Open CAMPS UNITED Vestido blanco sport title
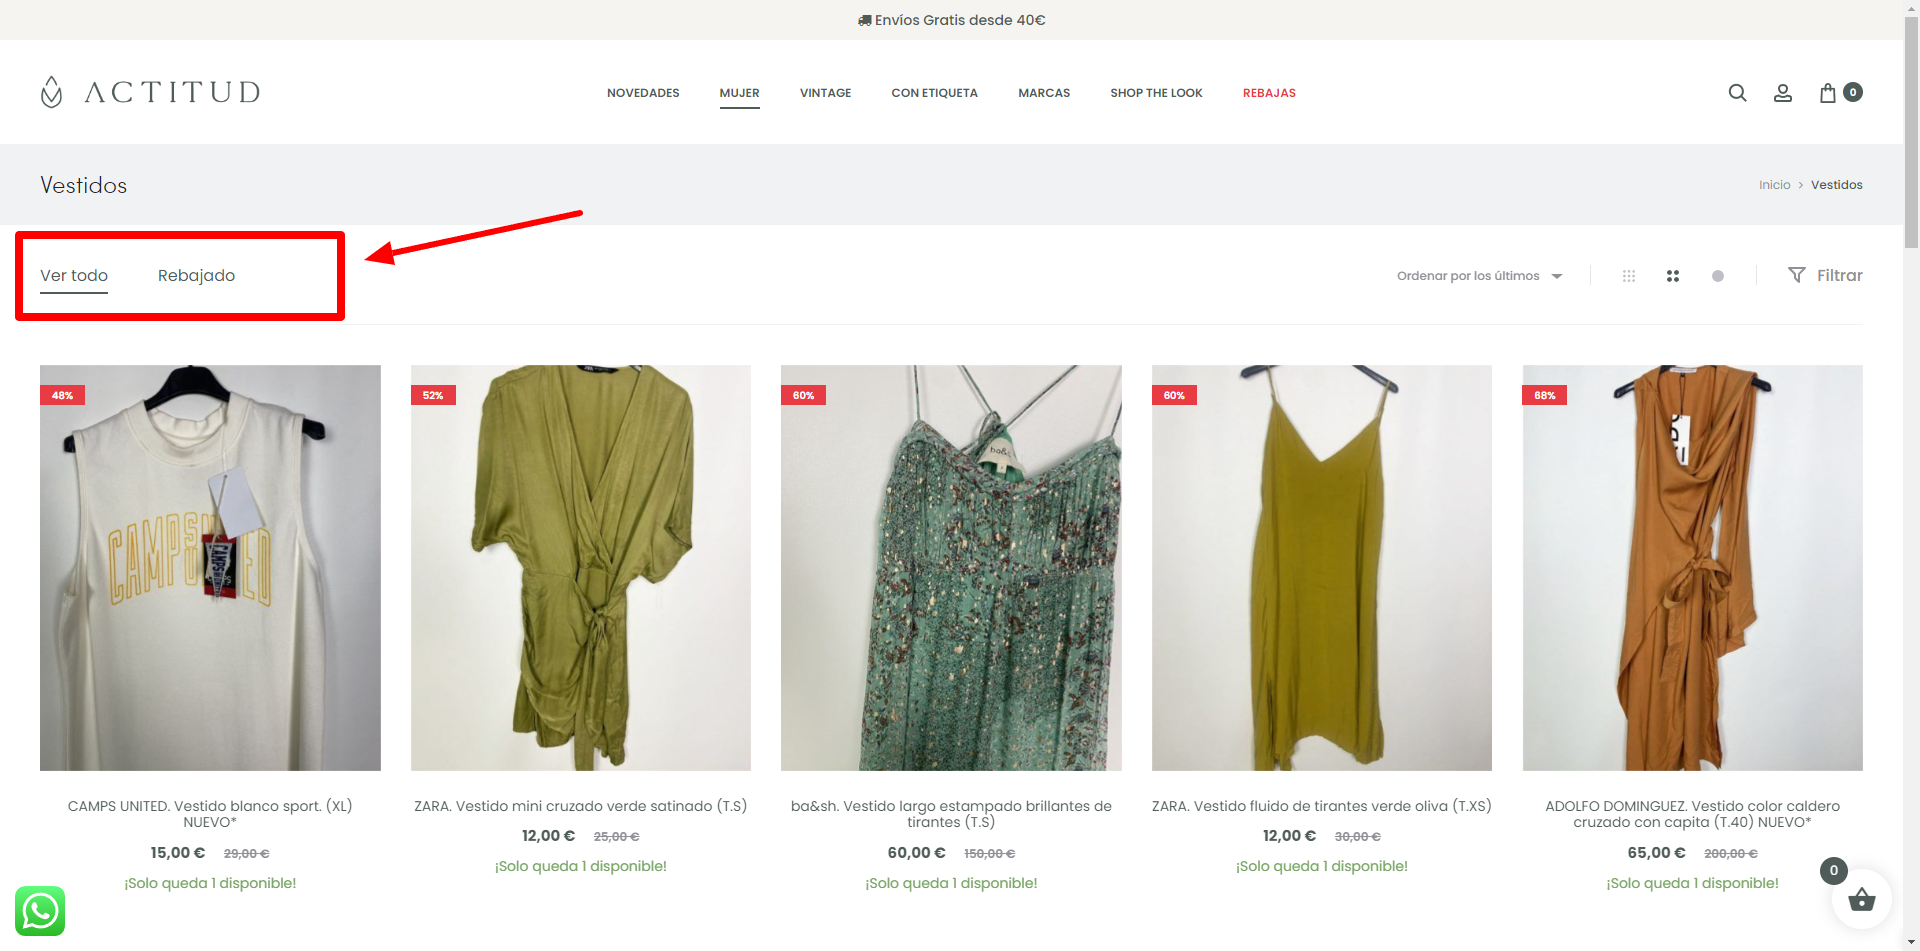 210,814
